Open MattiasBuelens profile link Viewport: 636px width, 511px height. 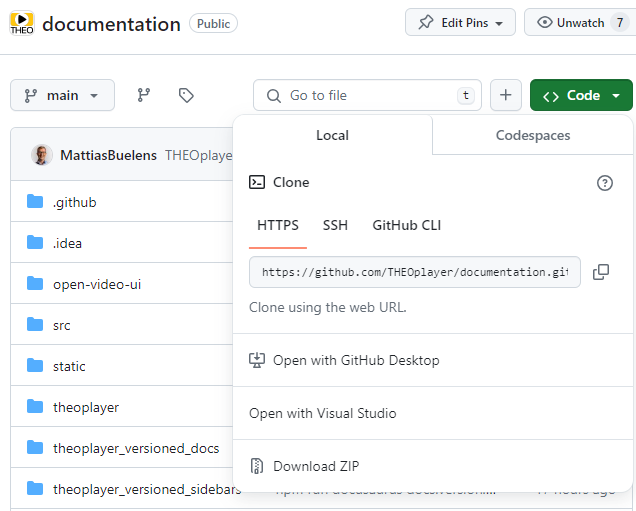pyautogui.click(x=108, y=155)
